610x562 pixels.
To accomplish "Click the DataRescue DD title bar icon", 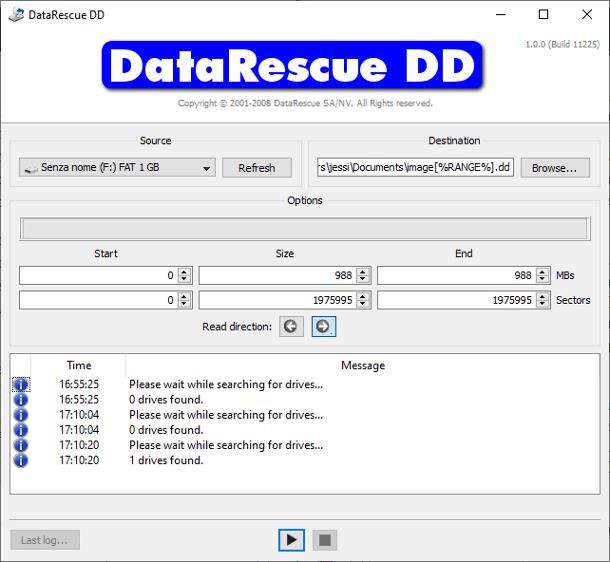I will pos(16,15).
